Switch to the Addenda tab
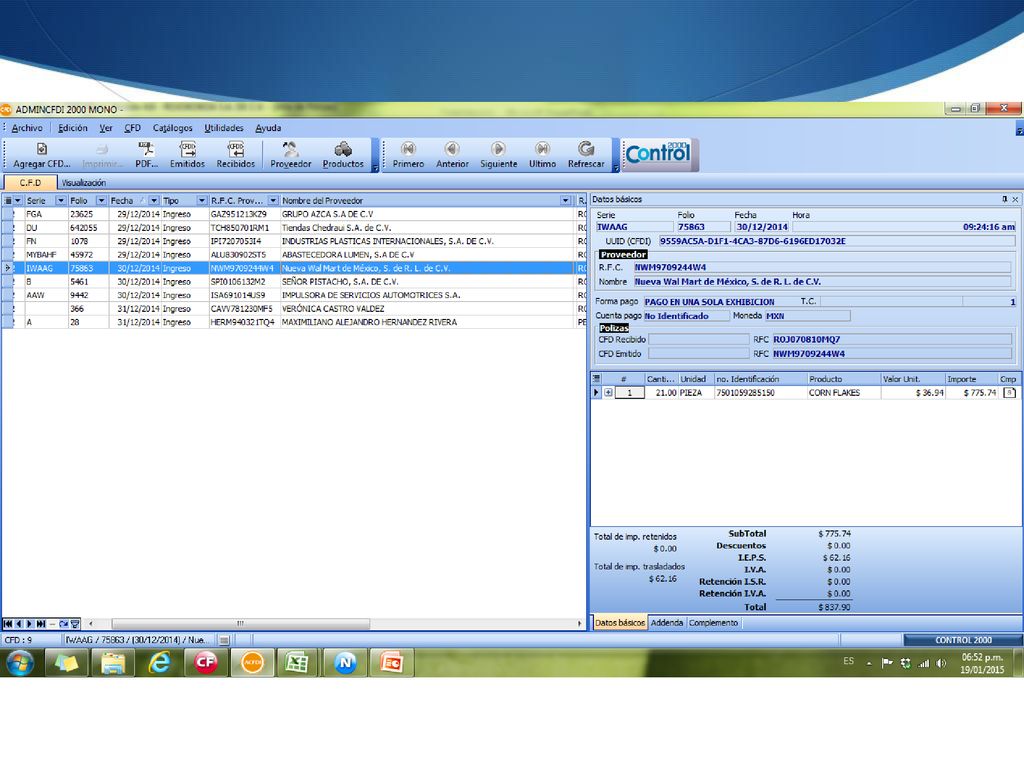This screenshot has width=1024, height=768. [x=667, y=623]
